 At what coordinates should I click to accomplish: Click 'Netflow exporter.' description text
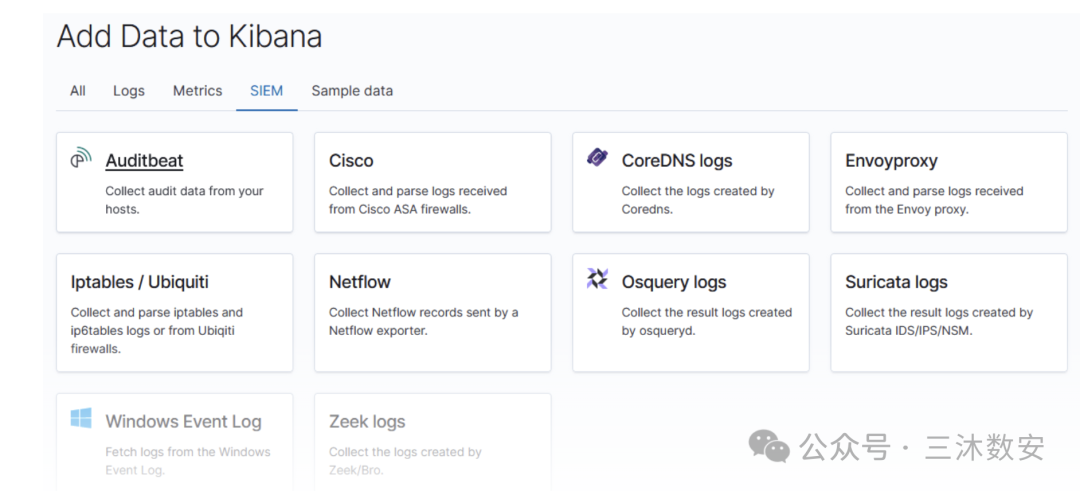click(378, 331)
